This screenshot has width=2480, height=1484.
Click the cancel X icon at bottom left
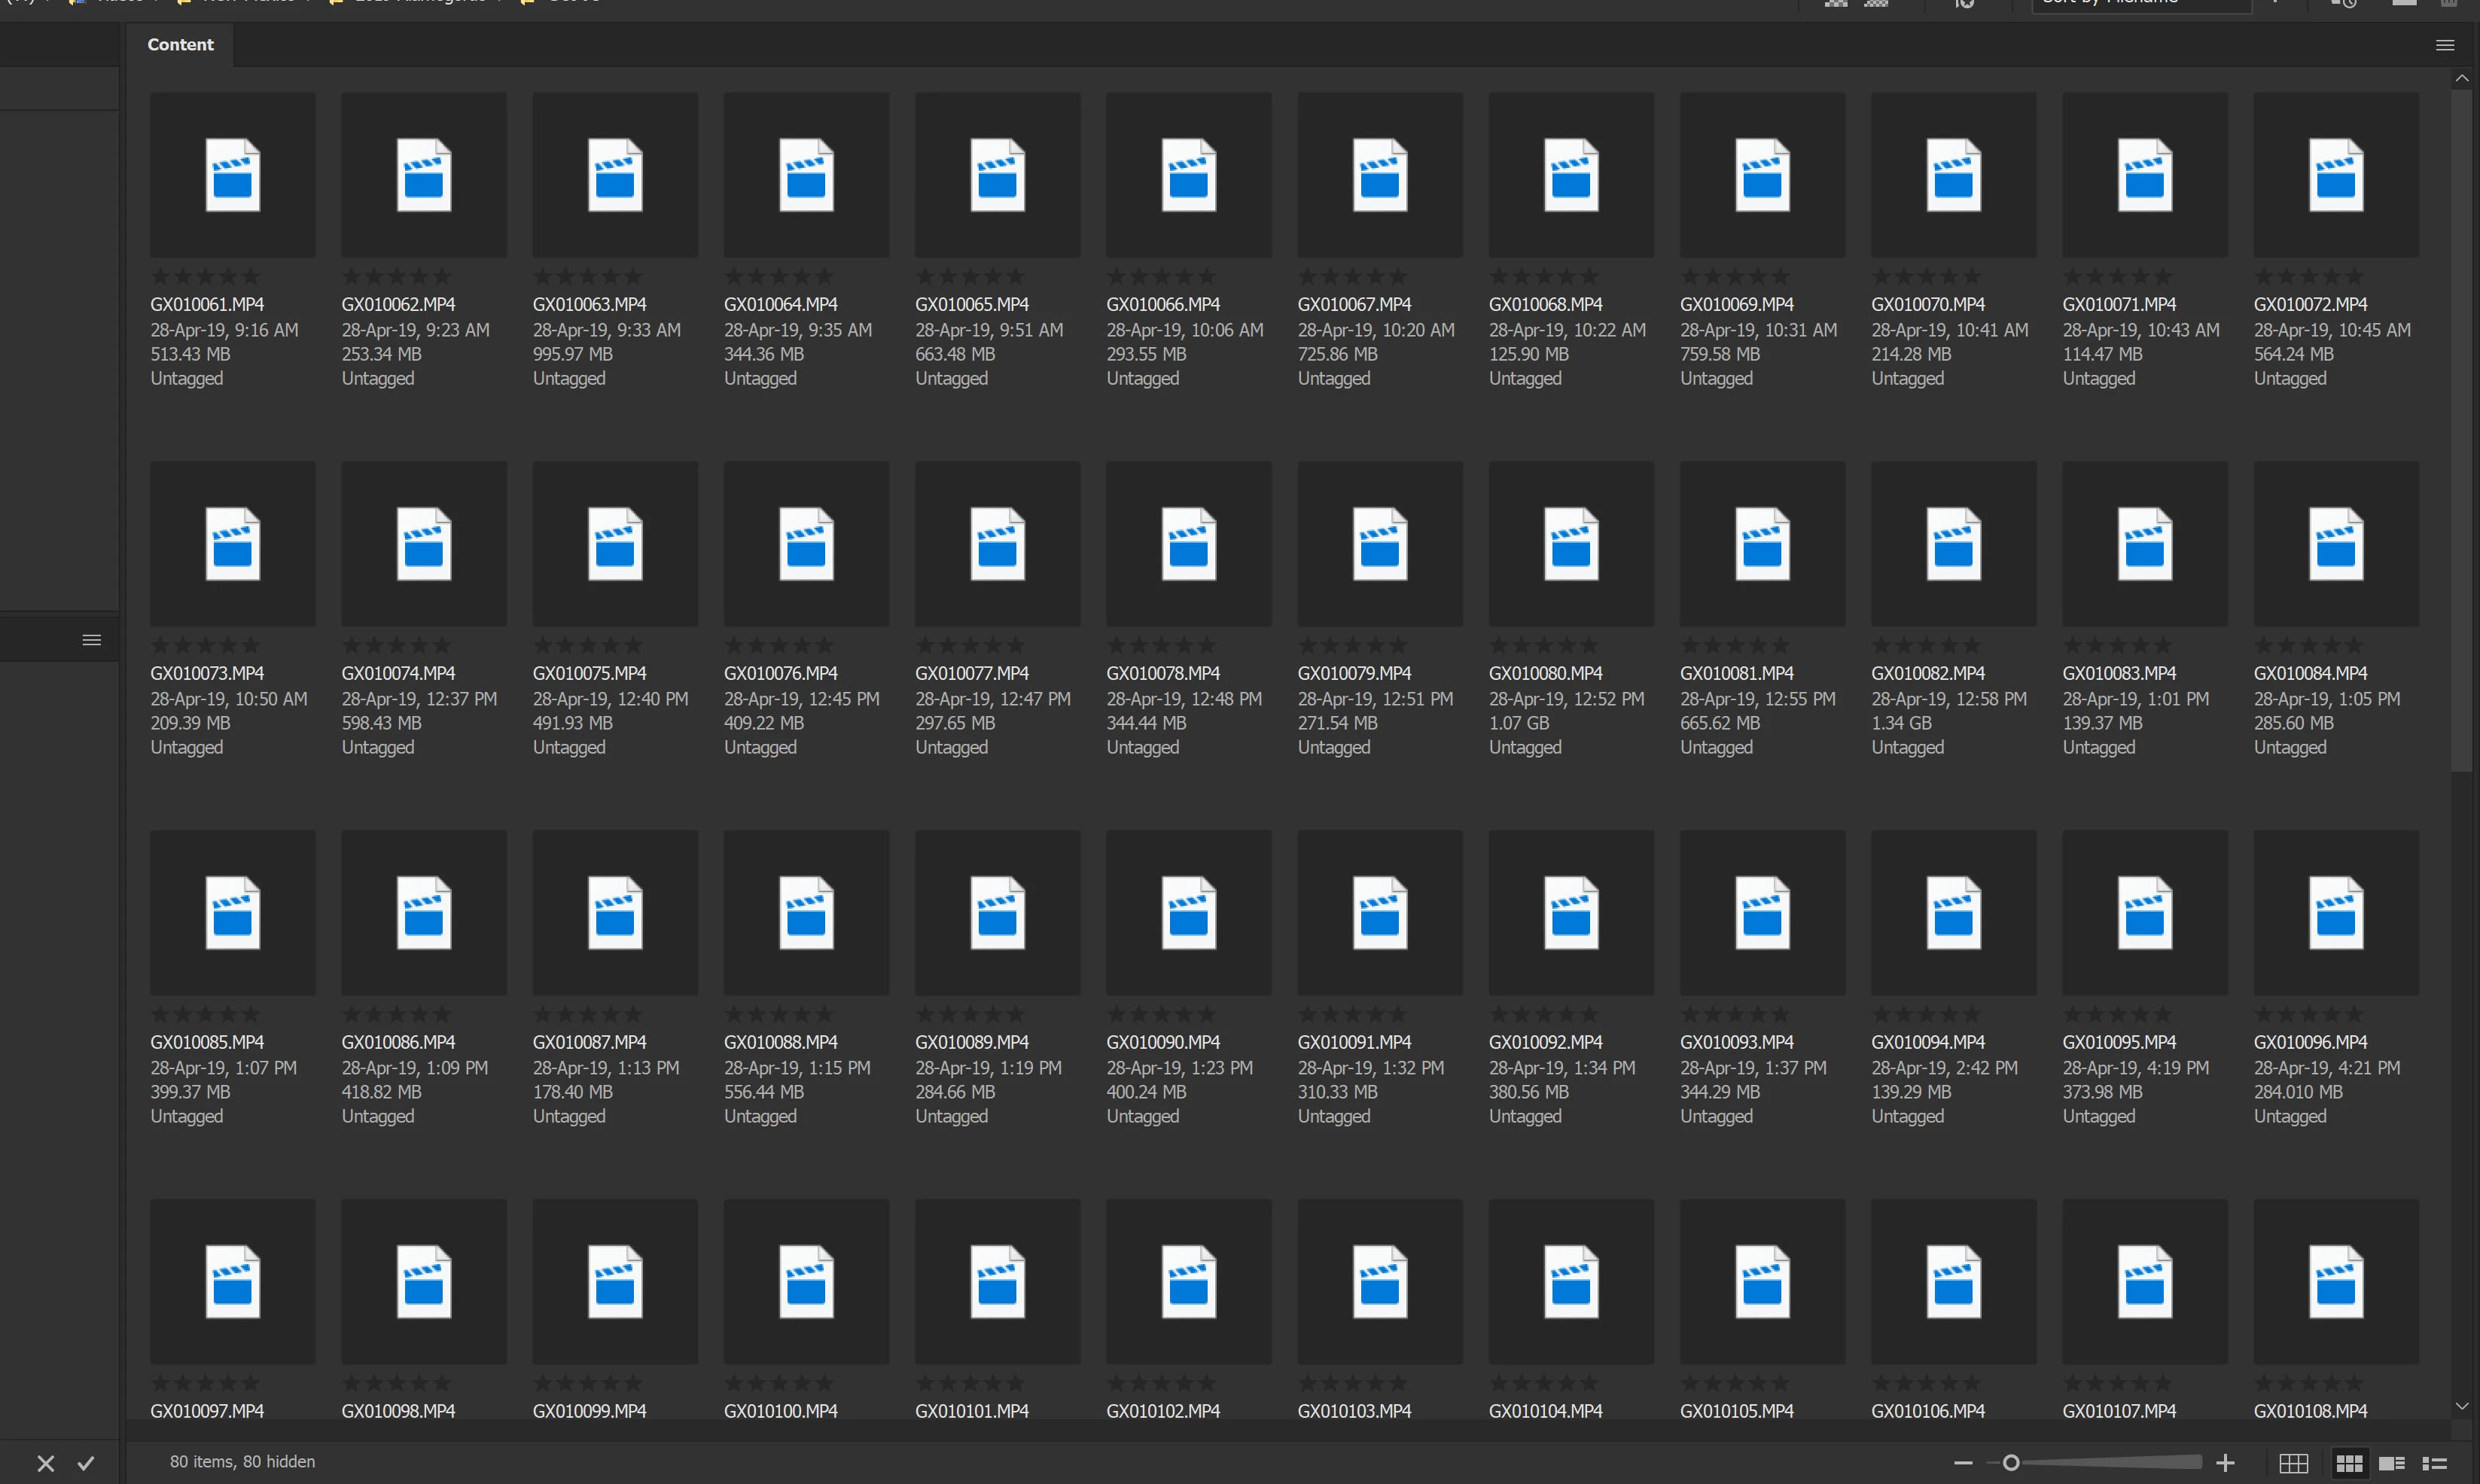pyautogui.click(x=46, y=1463)
